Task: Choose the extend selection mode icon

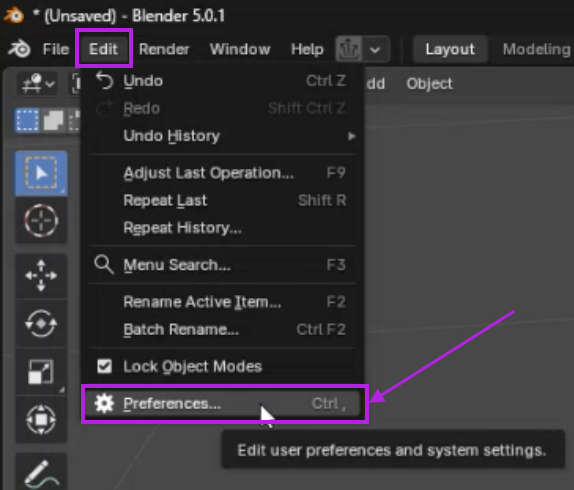Action: pos(53,120)
